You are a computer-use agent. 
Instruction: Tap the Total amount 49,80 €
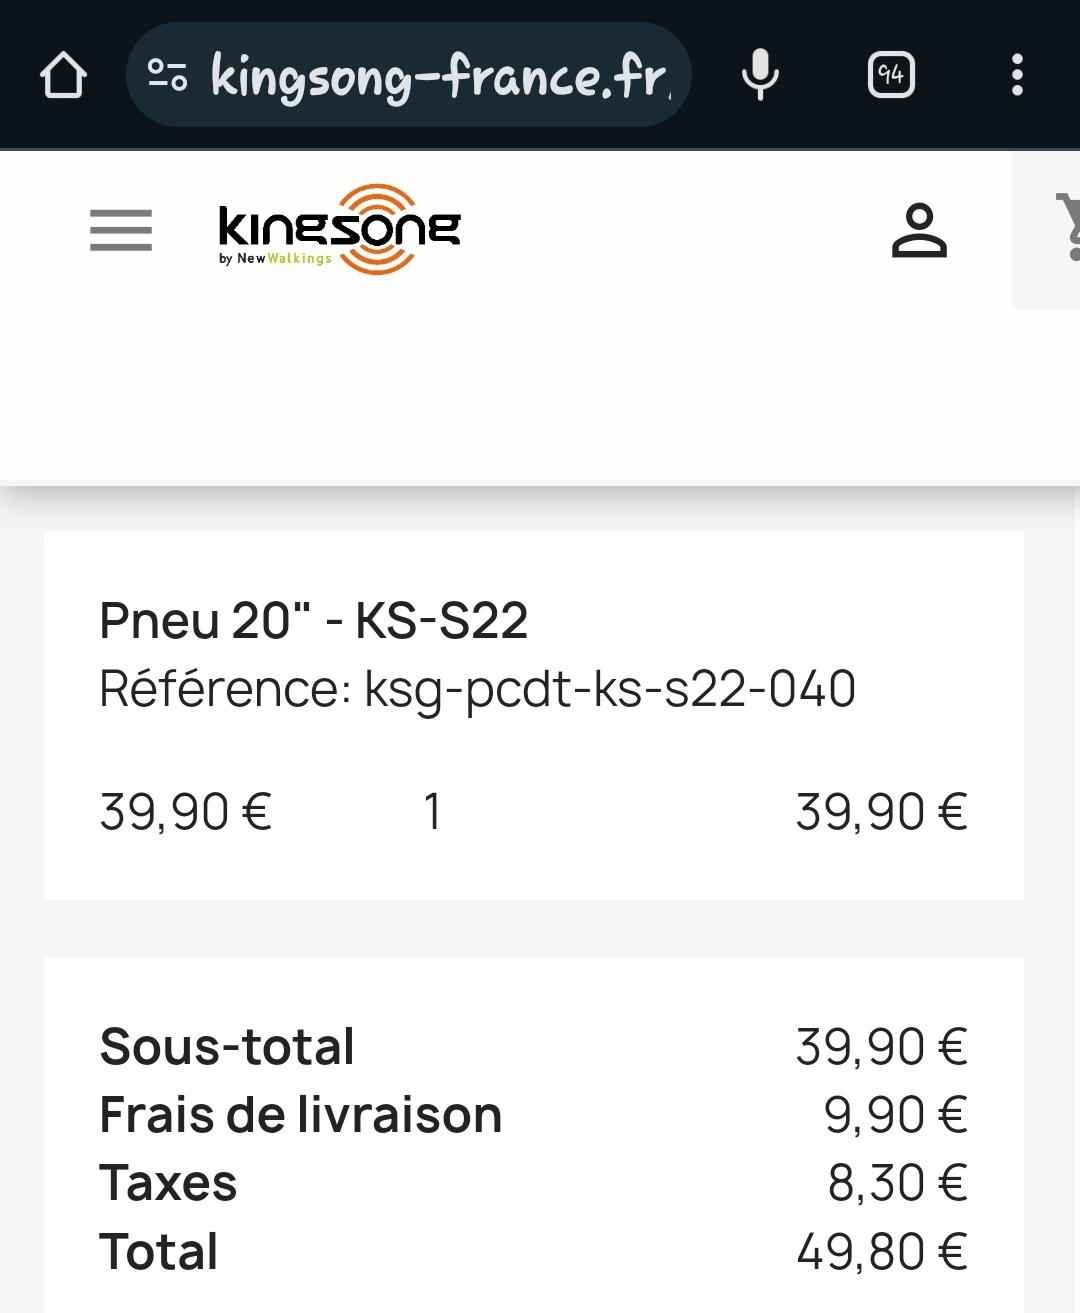[x=882, y=1251]
